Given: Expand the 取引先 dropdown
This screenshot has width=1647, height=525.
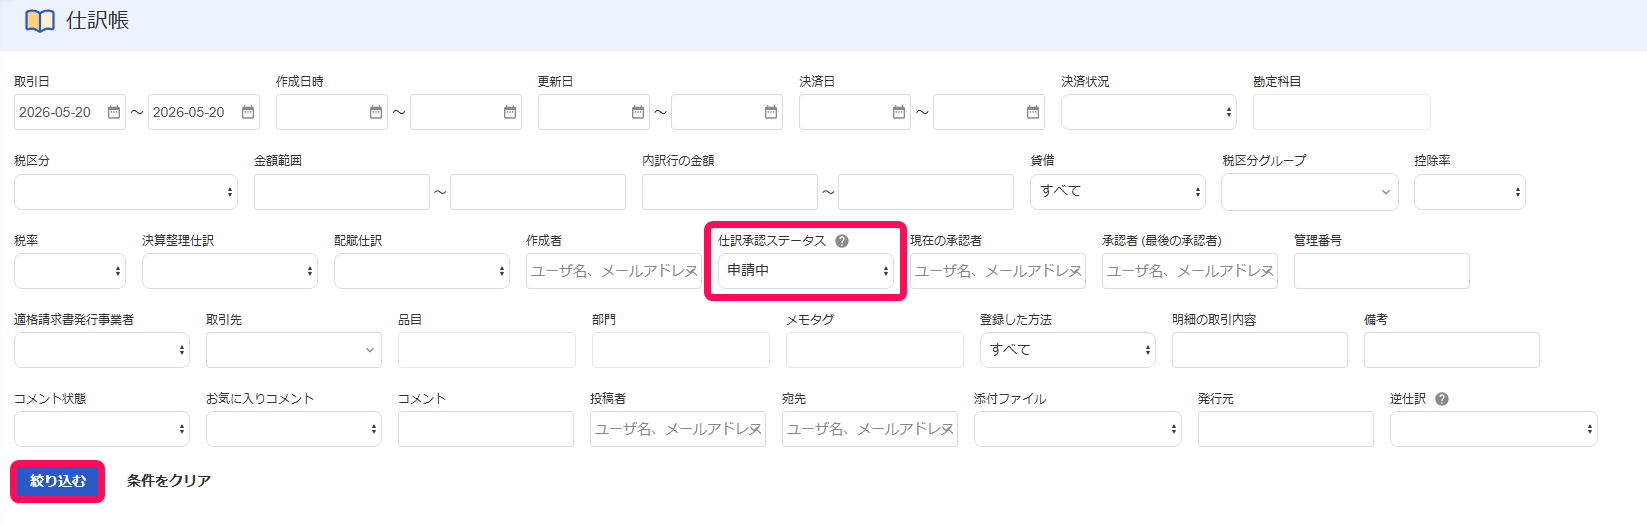Looking at the screenshot, I should (294, 350).
